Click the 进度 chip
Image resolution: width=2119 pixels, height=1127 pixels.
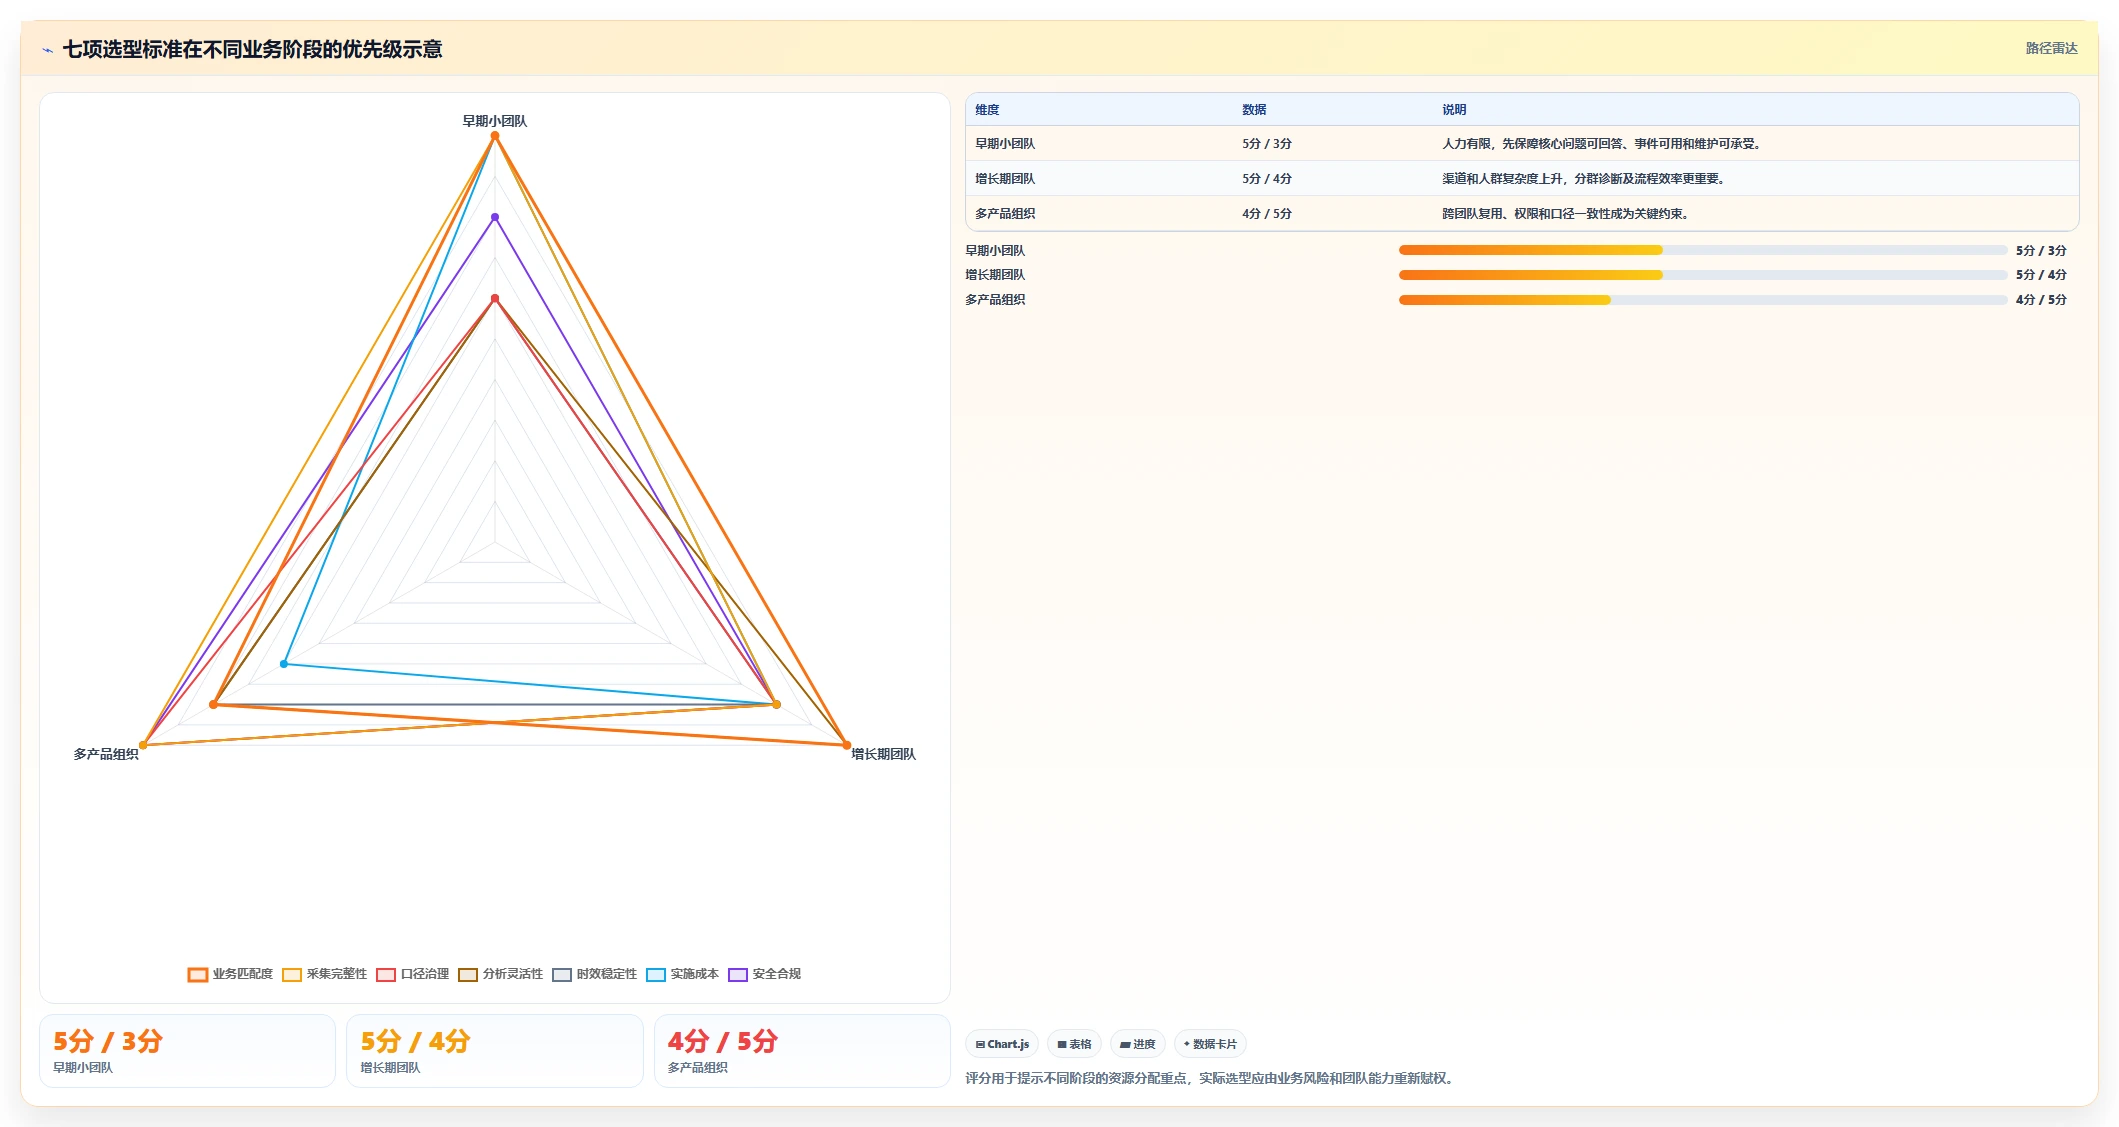1137,1044
